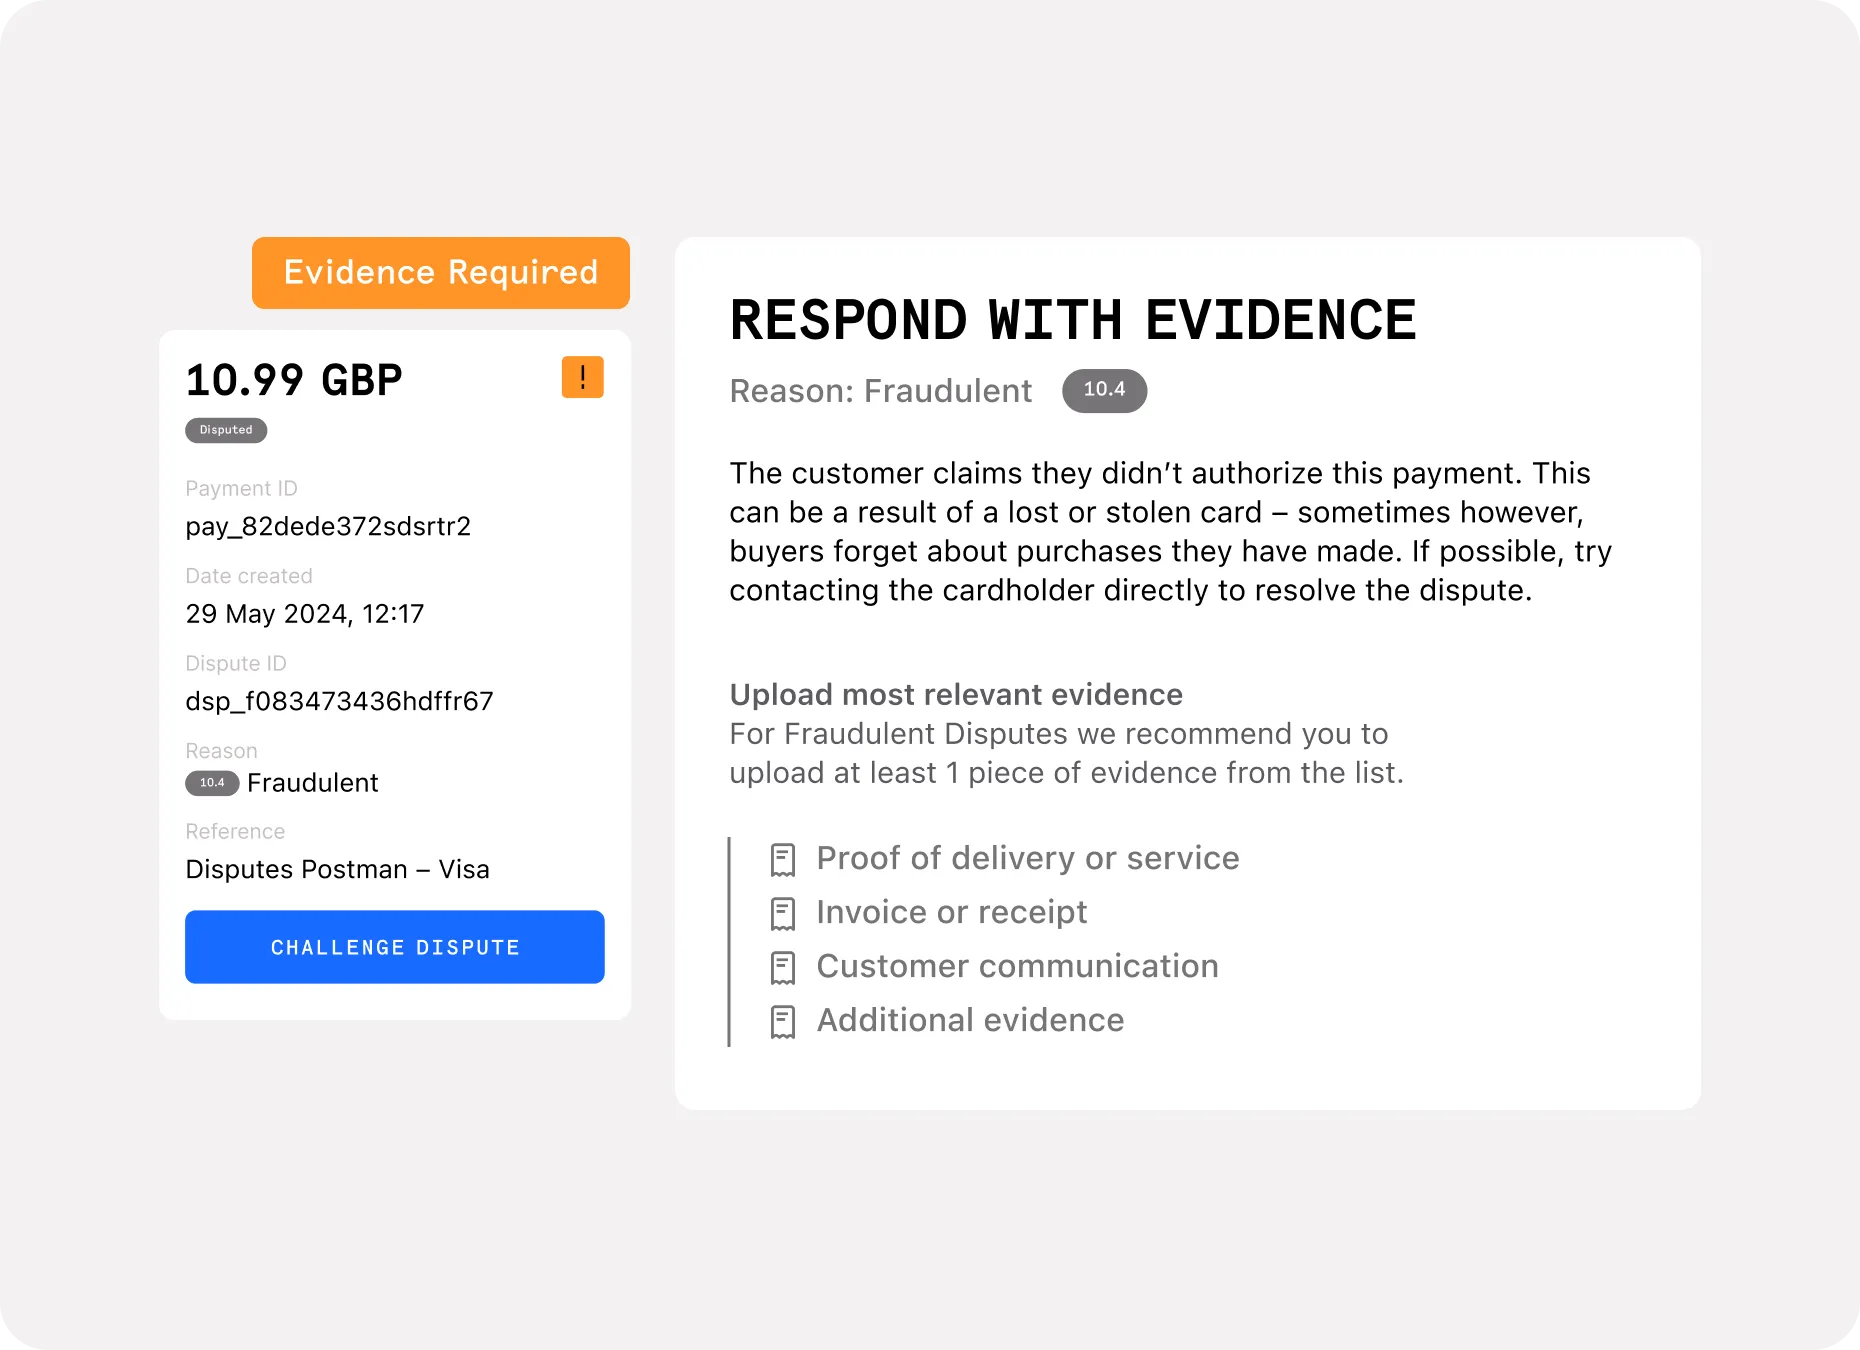1860x1350 pixels.
Task: Click the Customer communication document icon
Action: click(783, 968)
